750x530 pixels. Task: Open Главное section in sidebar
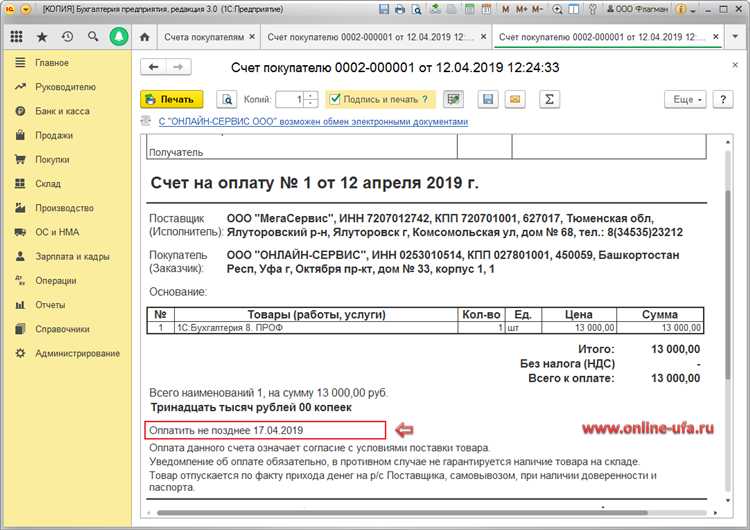coord(66,63)
